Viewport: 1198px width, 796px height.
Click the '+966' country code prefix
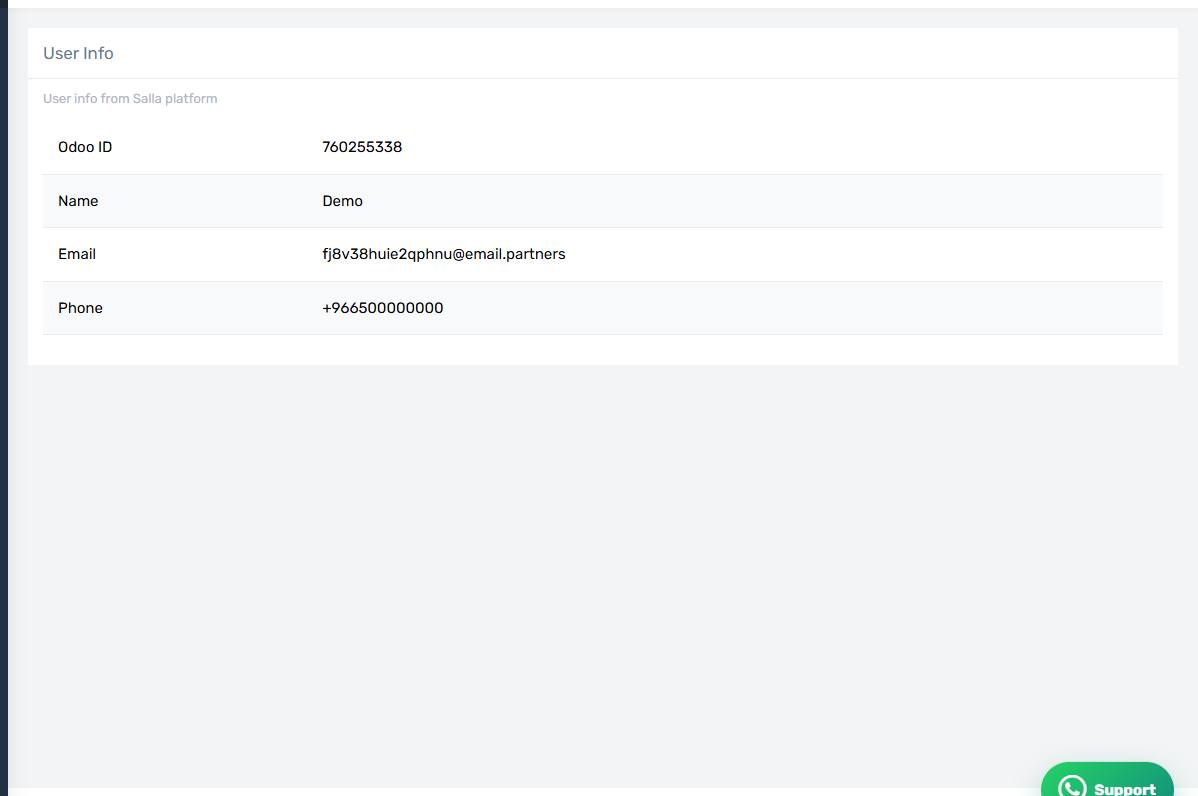pyautogui.click(x=339, y=308)
